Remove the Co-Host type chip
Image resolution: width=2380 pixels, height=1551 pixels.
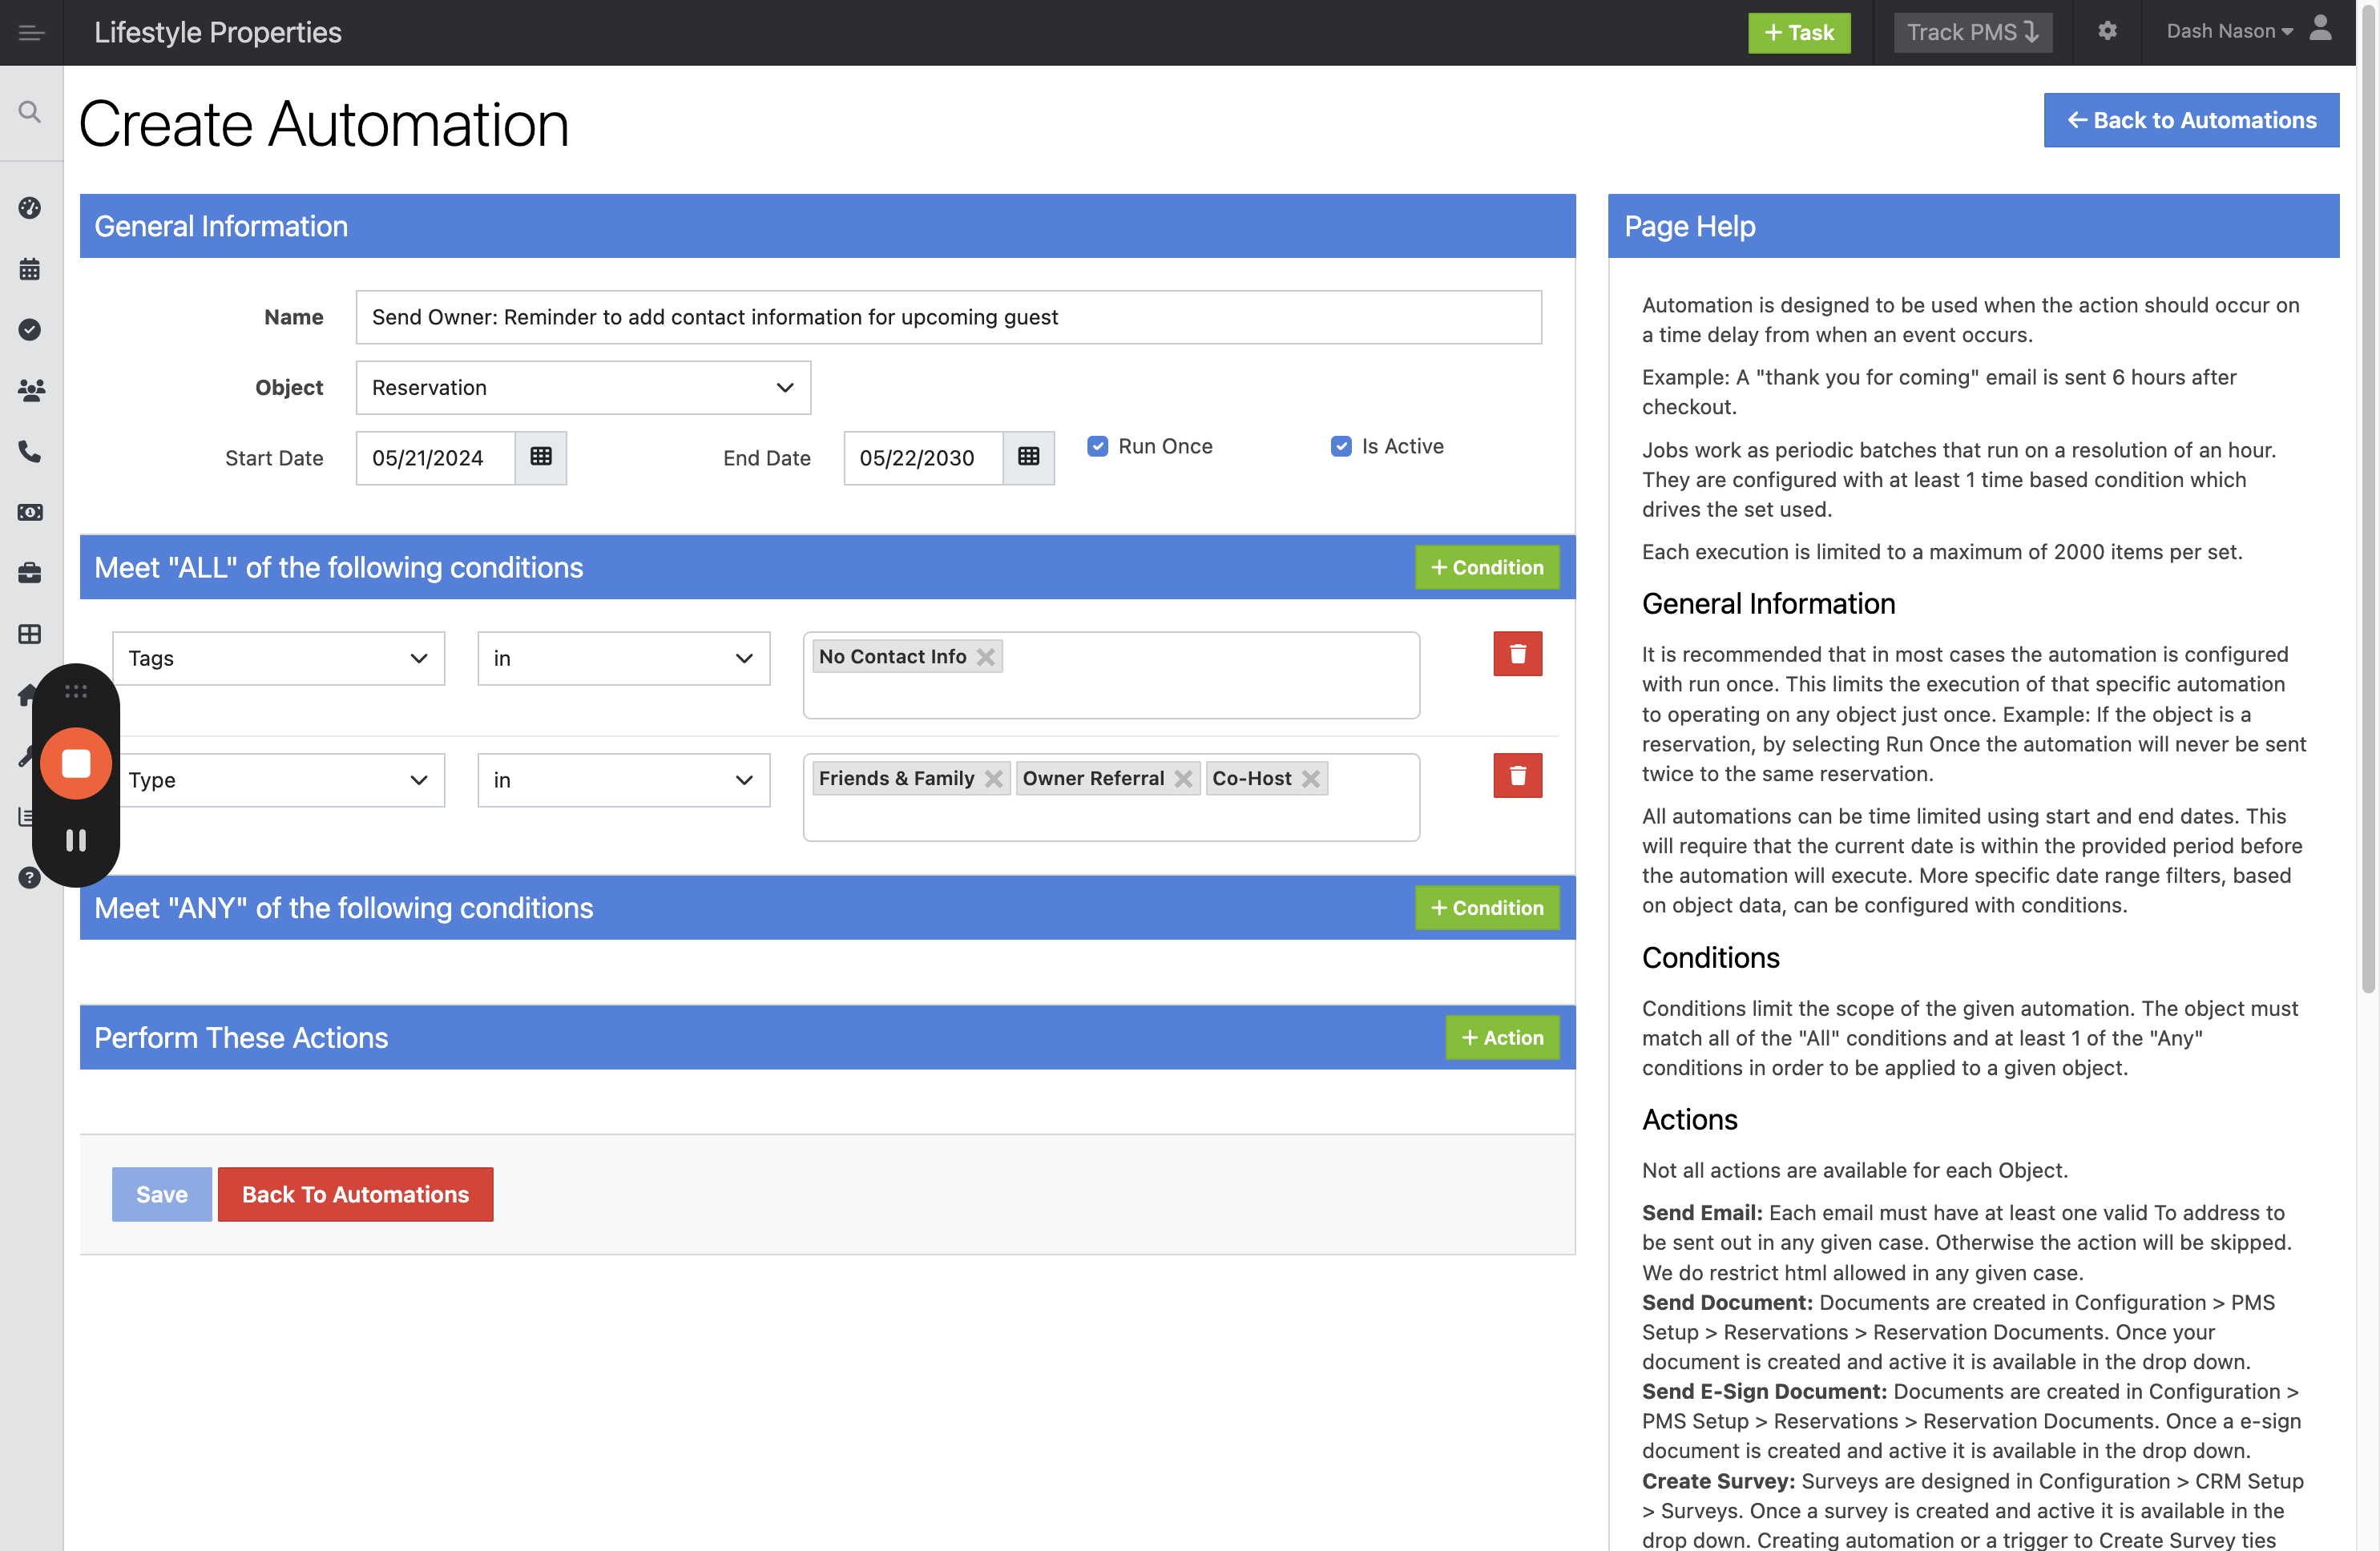coord(1311,779)
